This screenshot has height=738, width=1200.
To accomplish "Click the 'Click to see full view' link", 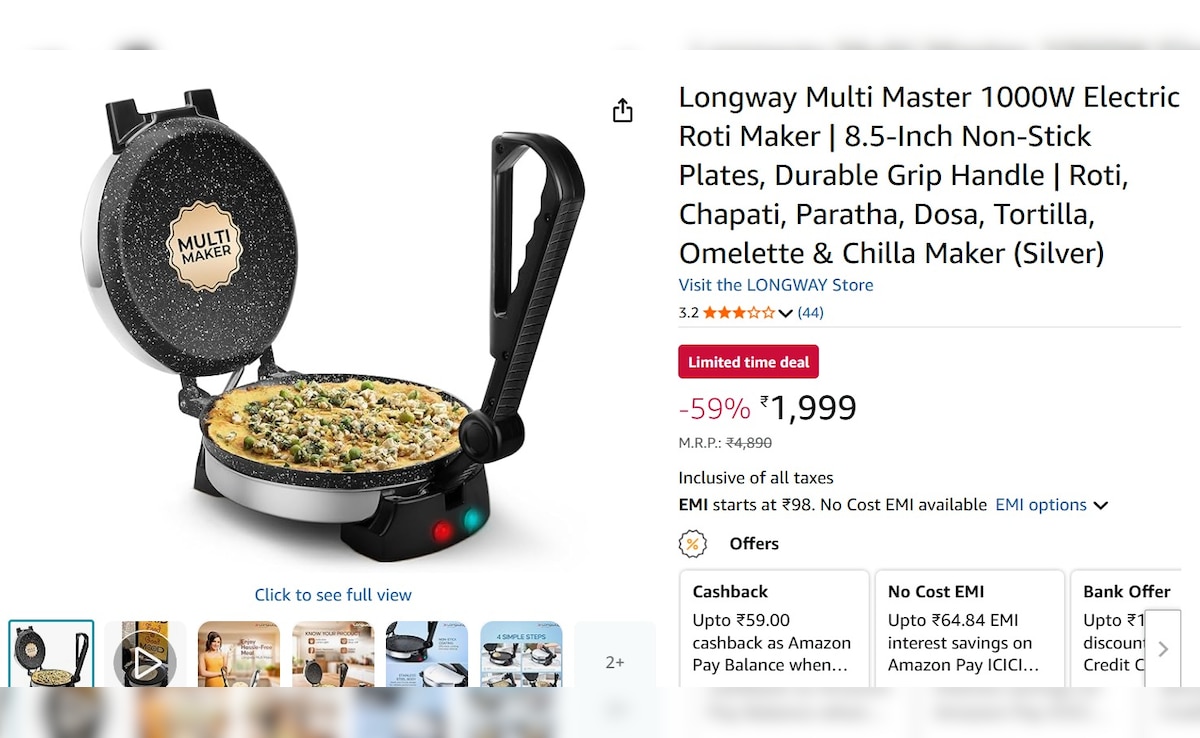I will [x=333, y=595].
